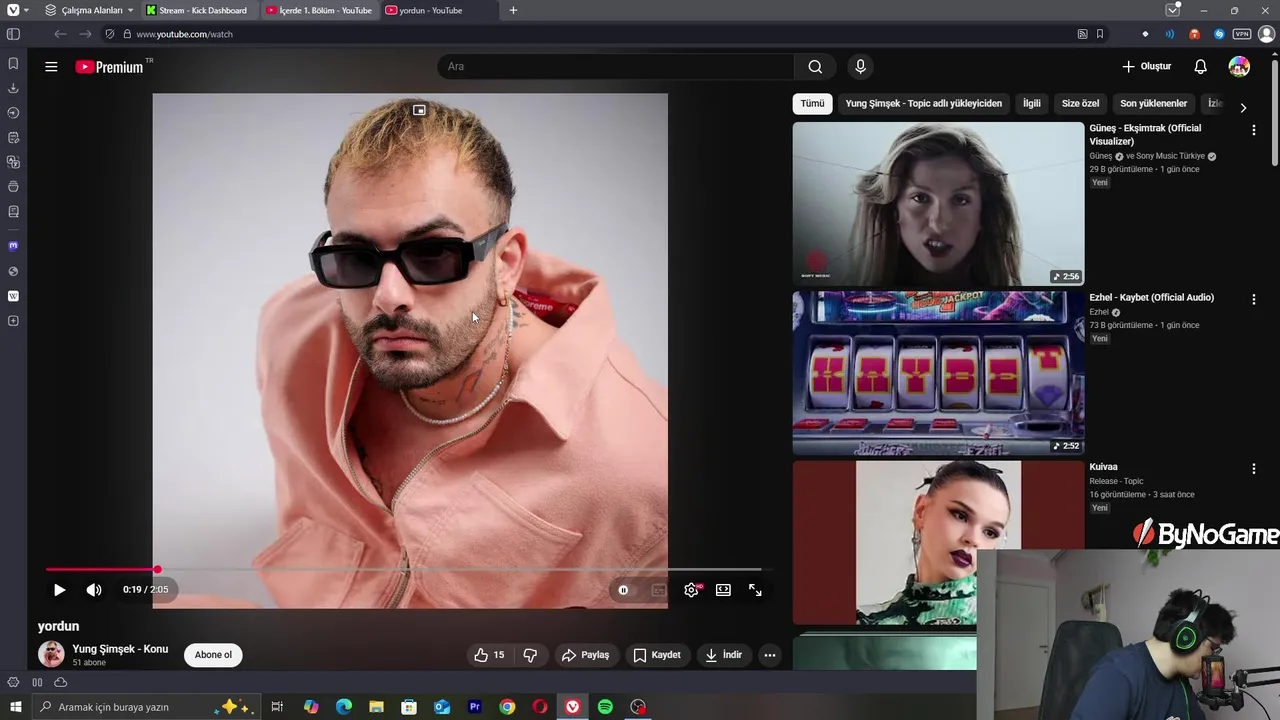The height and width of the screenshot is (720, 1280).
Task: Open options menu for Kuivaa video
Action: click(1253, 468)
